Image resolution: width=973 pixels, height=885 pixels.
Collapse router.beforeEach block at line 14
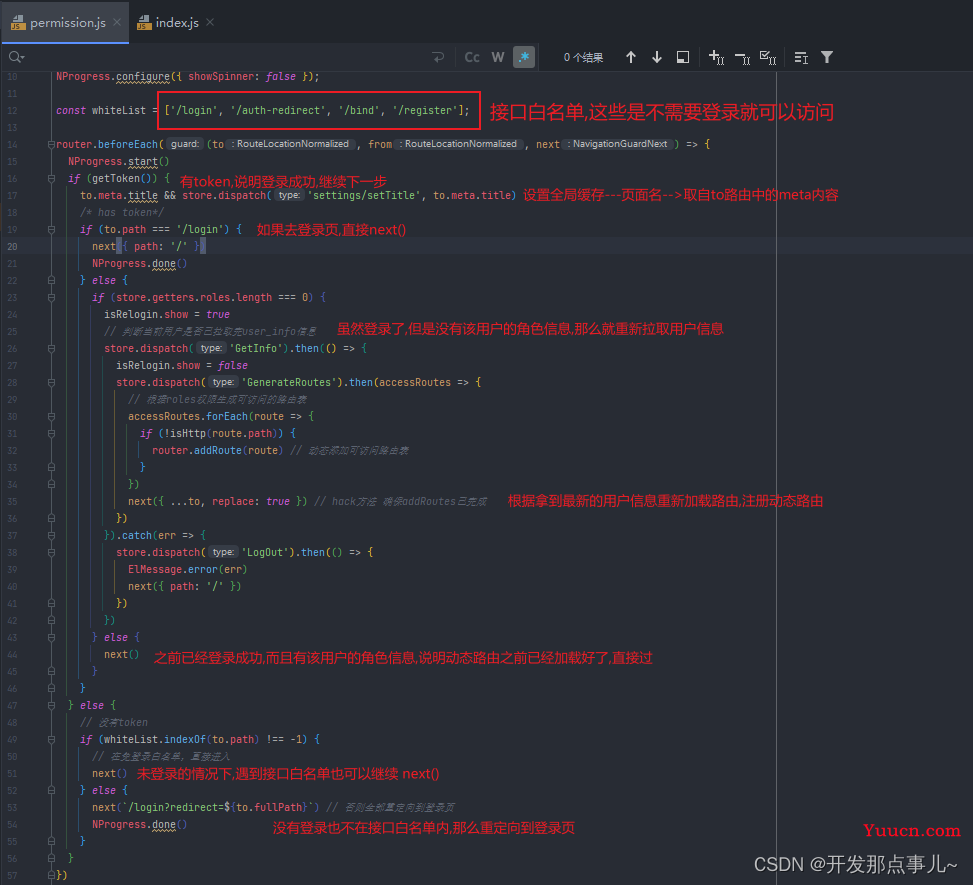pos(52,145)
